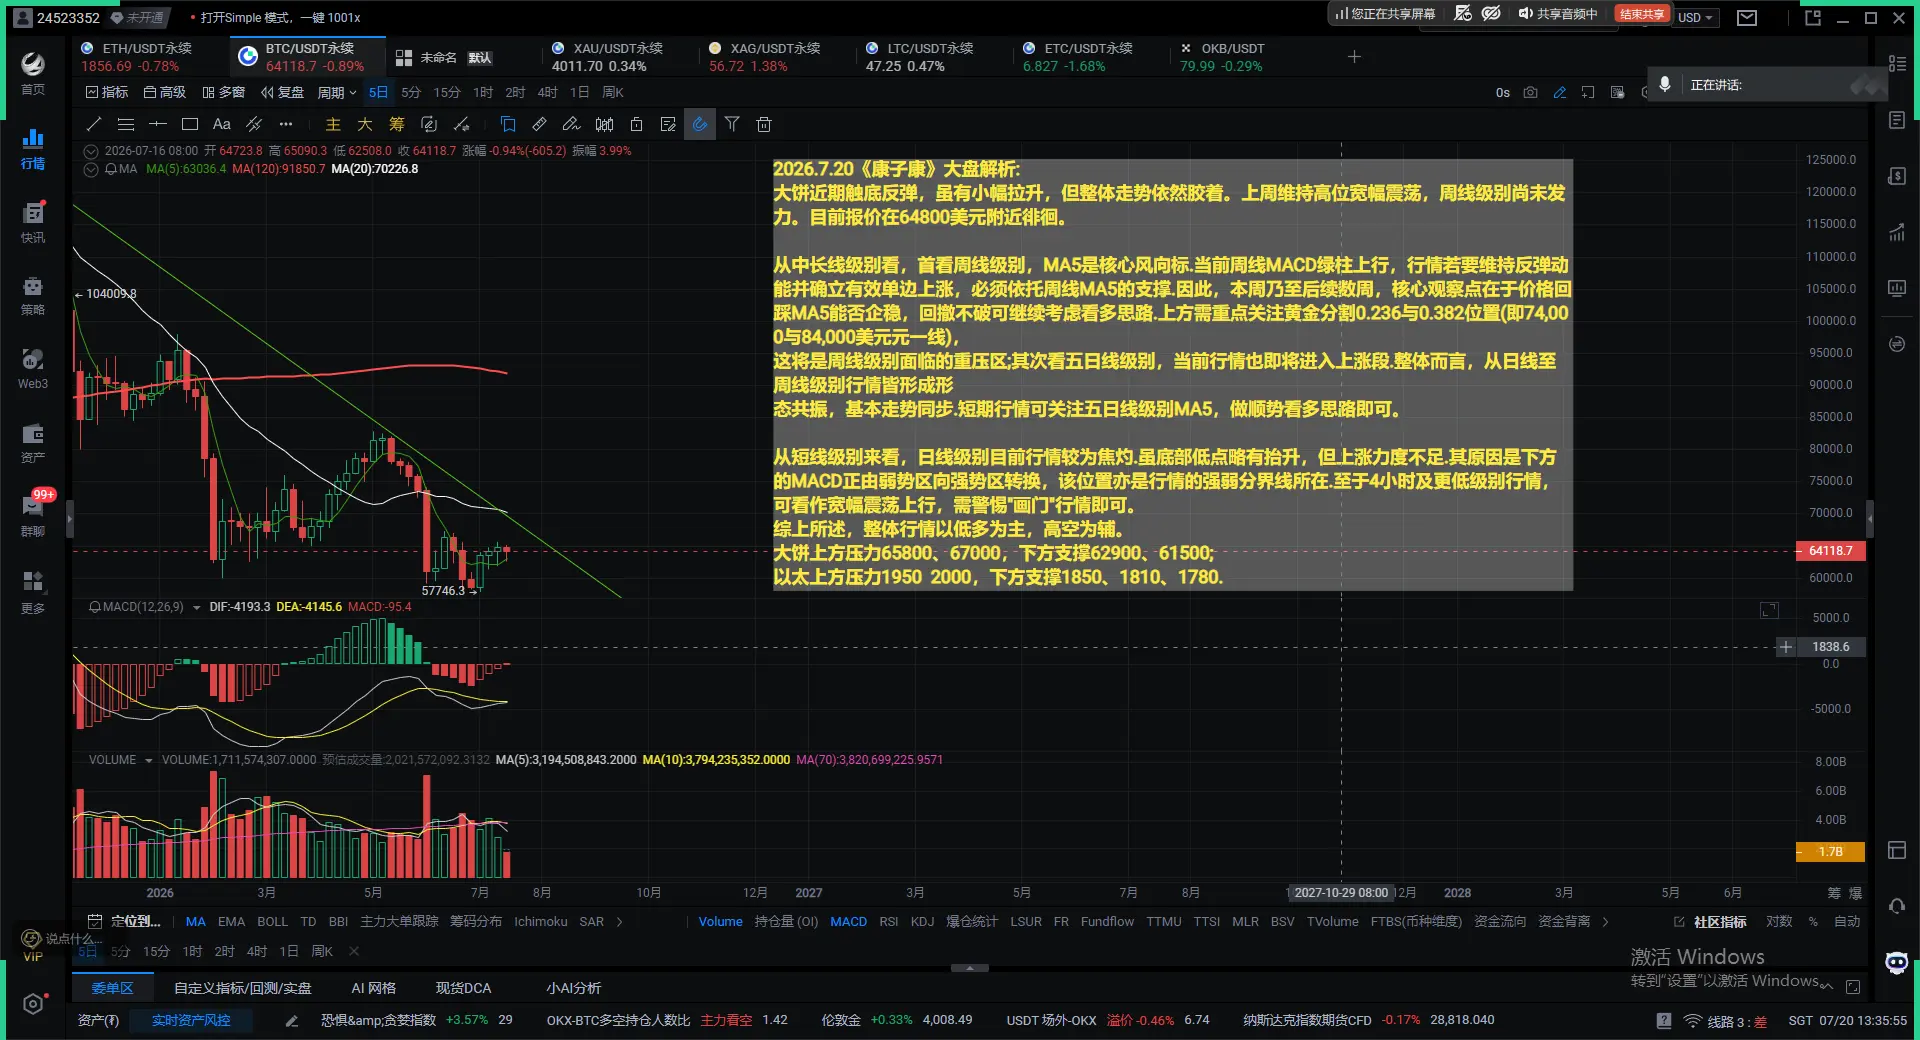The image size is (1920, 1040).
Task: Click the 结束共享 stop sharing button
Action: [1641, 14]
